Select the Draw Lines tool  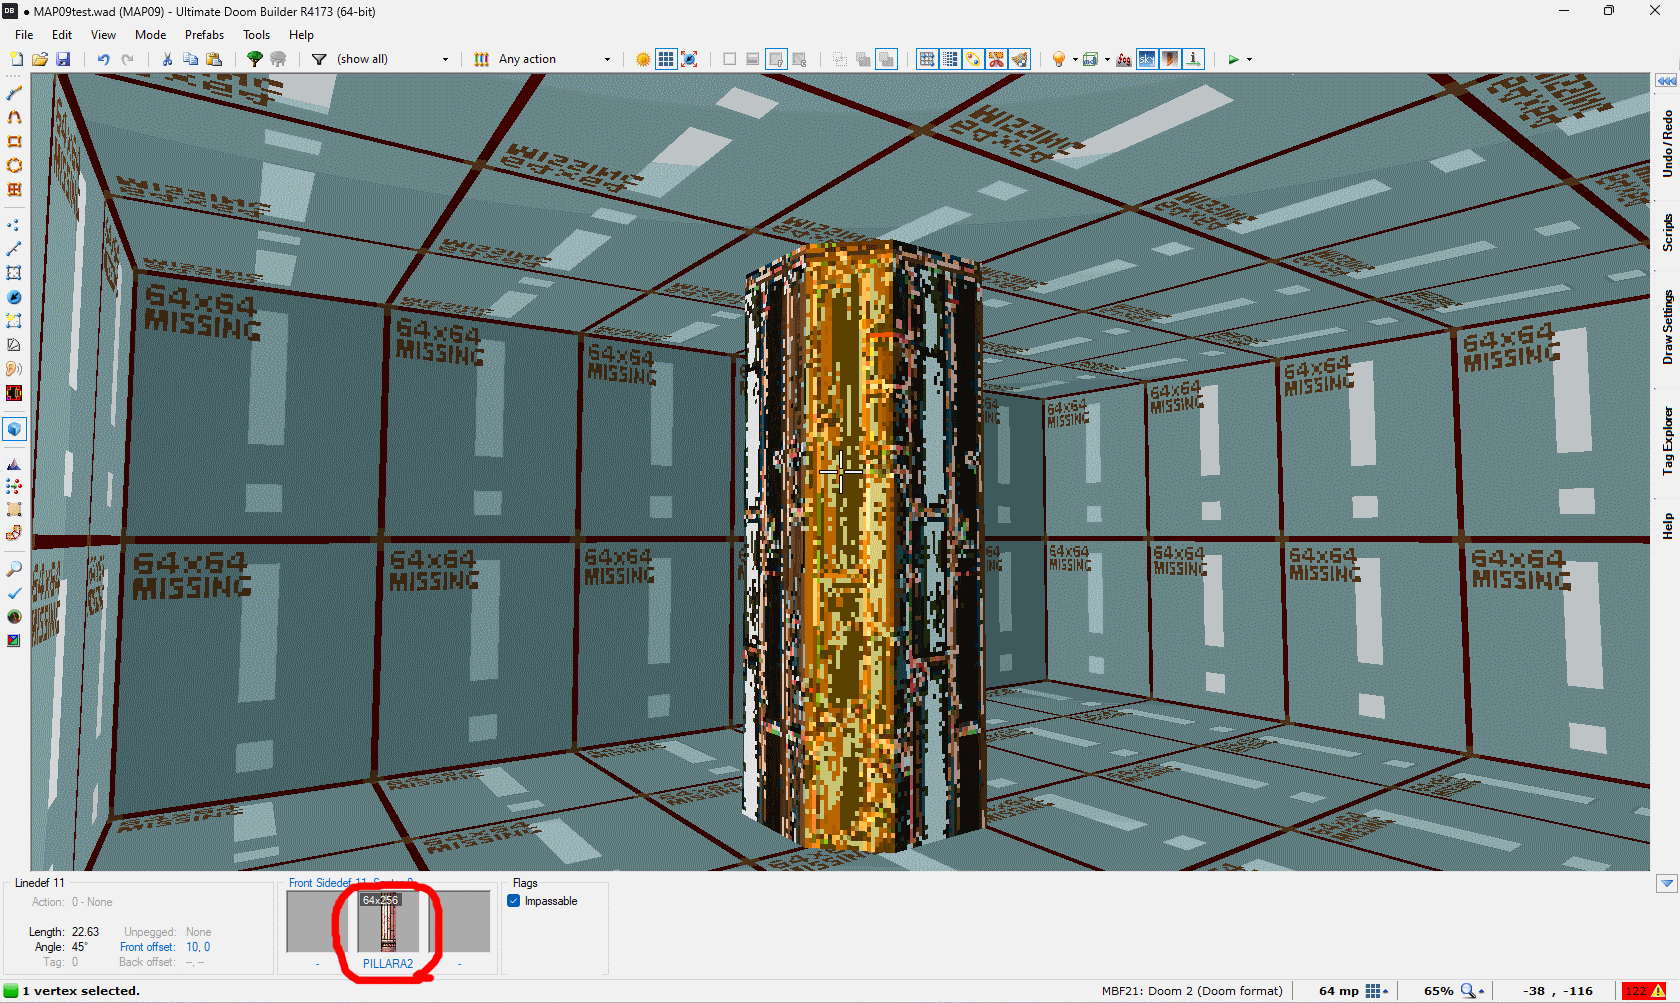14,93
